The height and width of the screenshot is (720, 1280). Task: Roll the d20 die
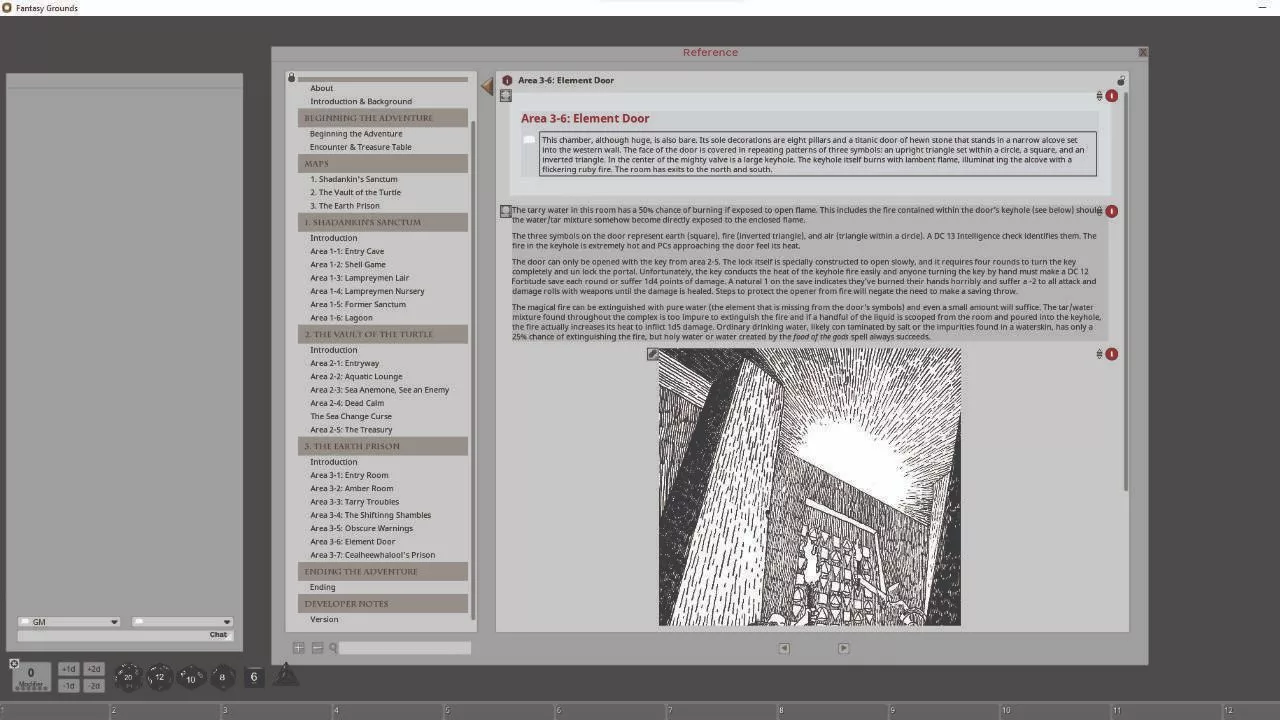tap(127, 677)
